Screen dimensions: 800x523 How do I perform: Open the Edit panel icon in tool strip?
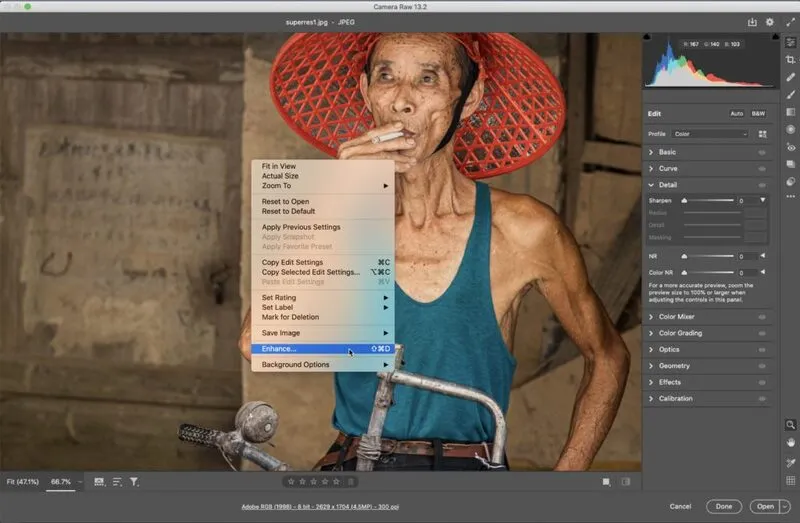click(x=790, y=42)
